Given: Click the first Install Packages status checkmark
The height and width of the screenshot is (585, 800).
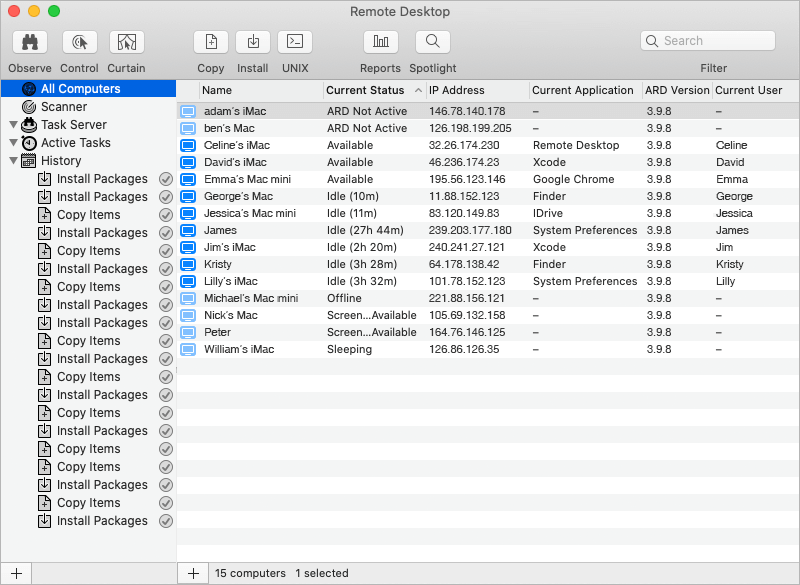Looking at the screenshot, I should [166, 179].
